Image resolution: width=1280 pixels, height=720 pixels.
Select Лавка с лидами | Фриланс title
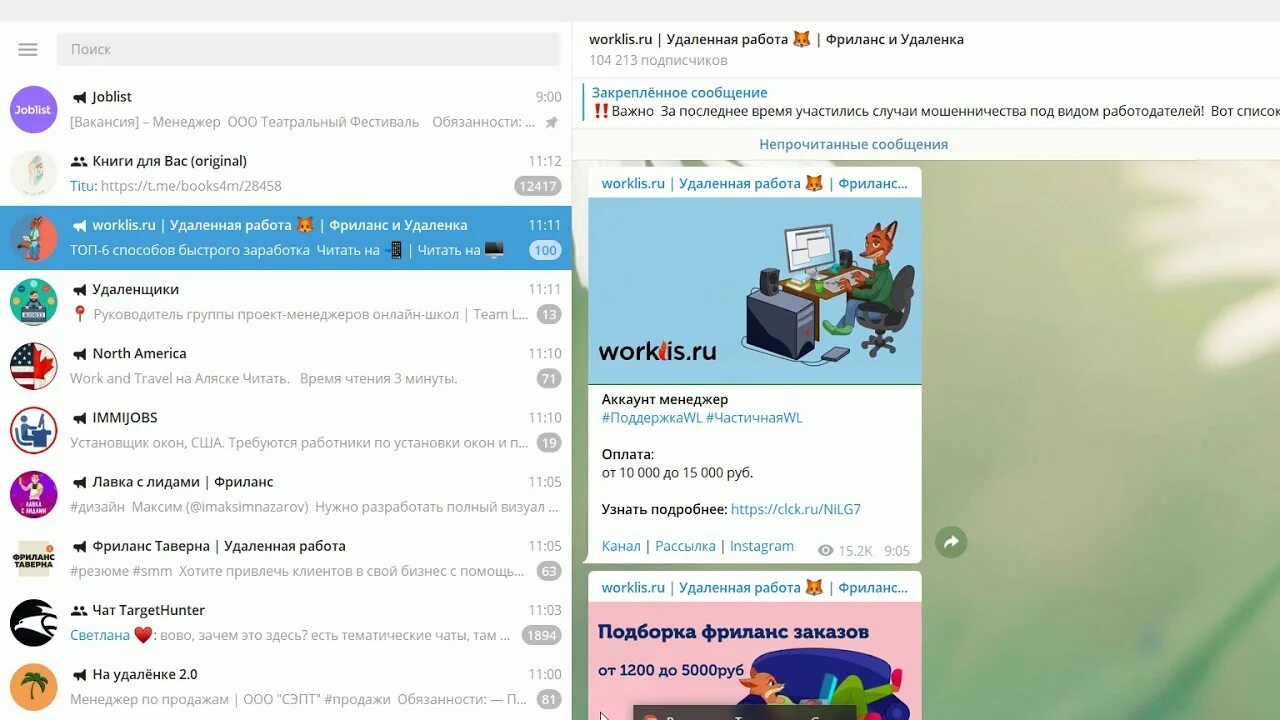[x=183, y=482]
